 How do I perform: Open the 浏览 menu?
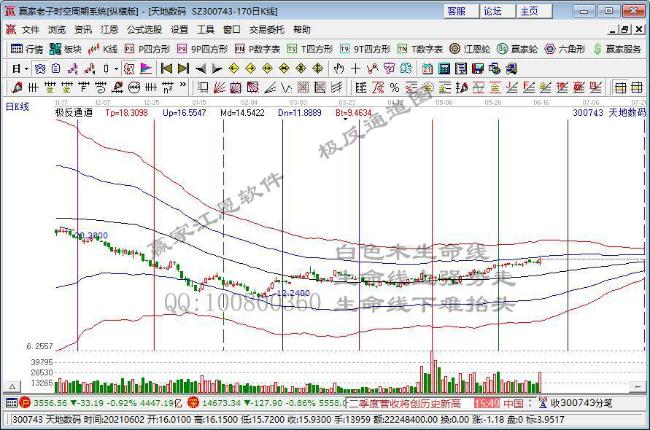coord(57,29)
